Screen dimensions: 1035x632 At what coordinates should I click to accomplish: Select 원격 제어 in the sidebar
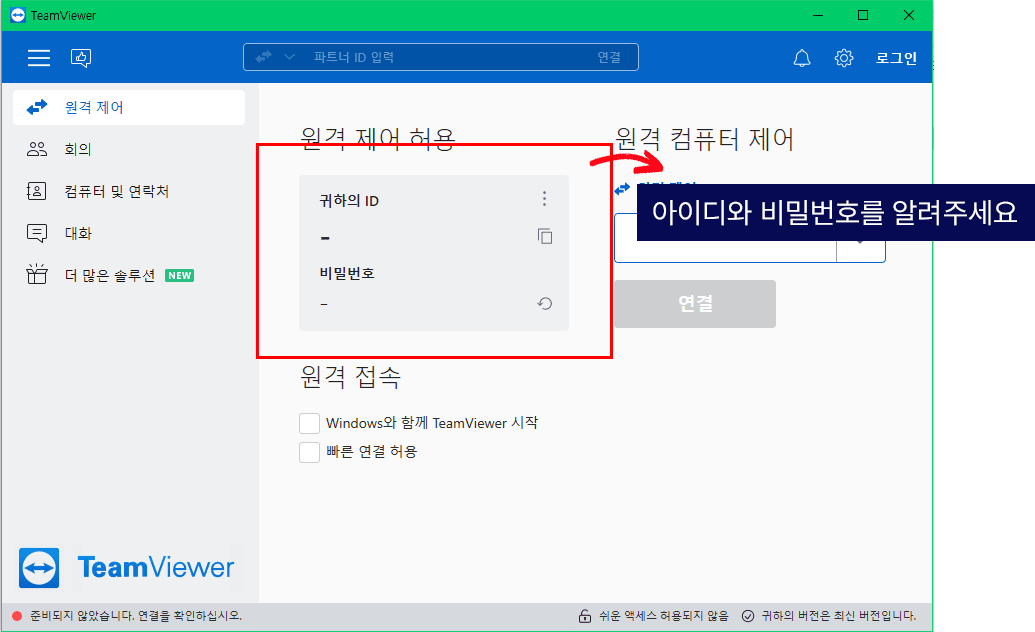129,108
